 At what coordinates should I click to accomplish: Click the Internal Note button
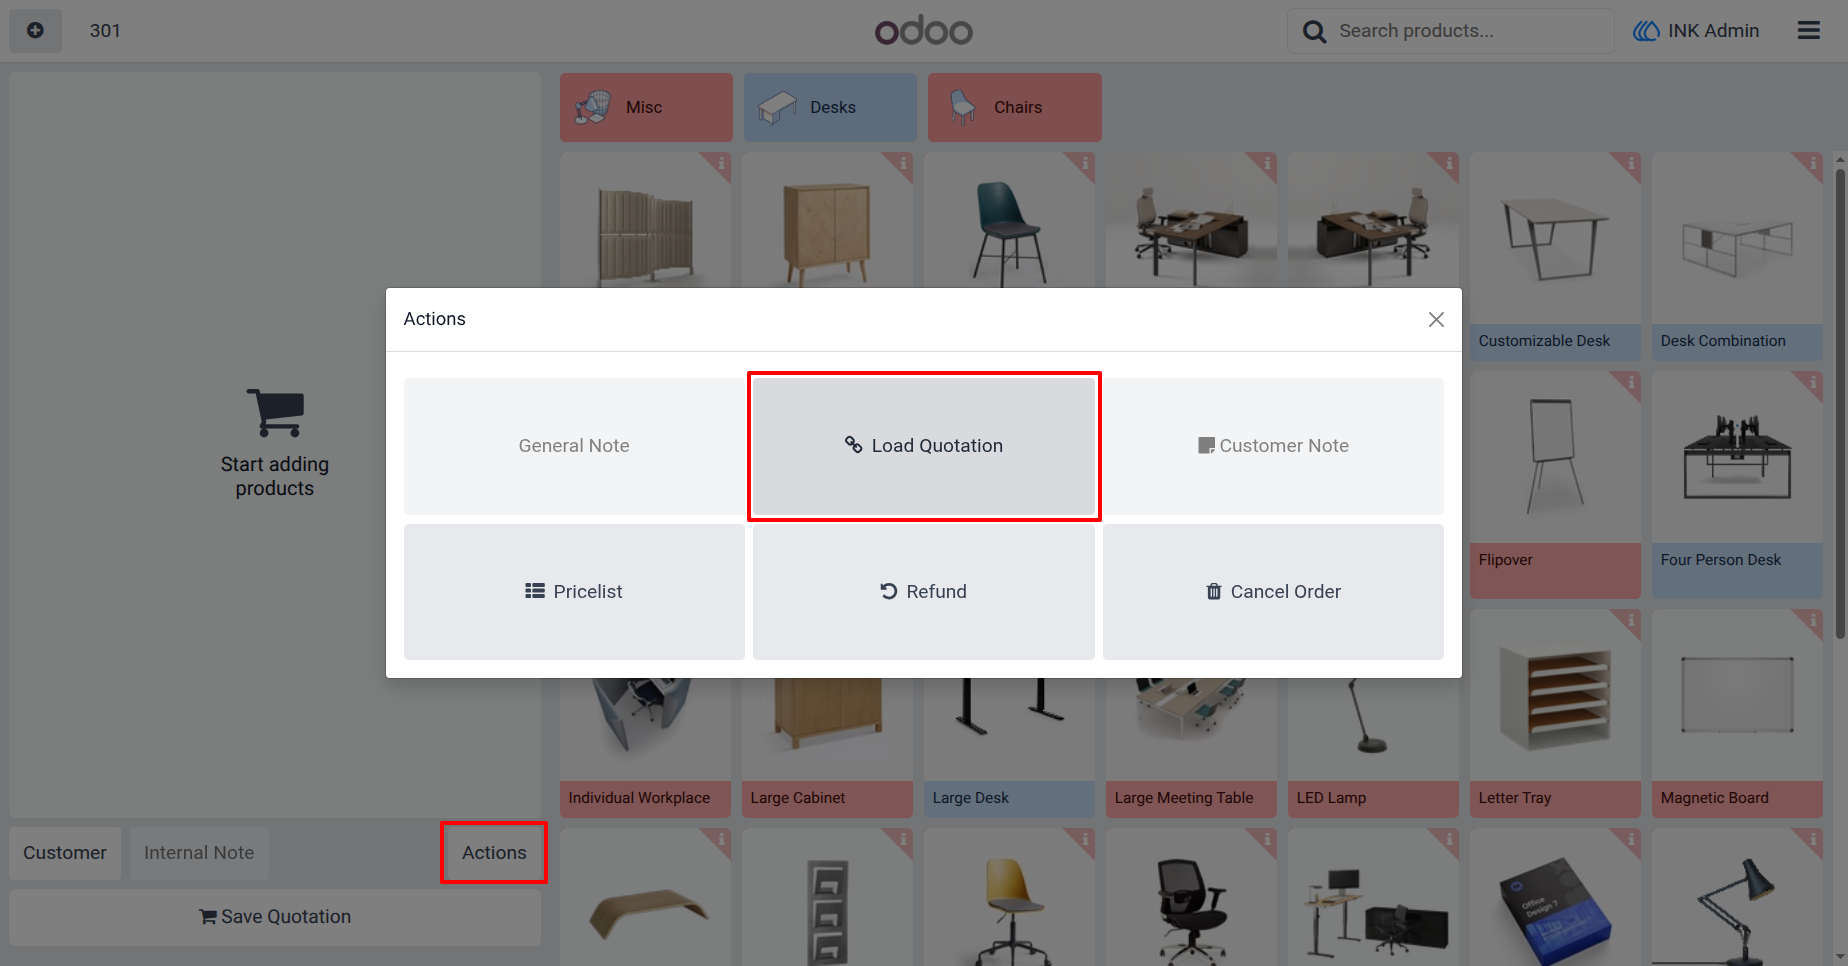tap(199, 853)
